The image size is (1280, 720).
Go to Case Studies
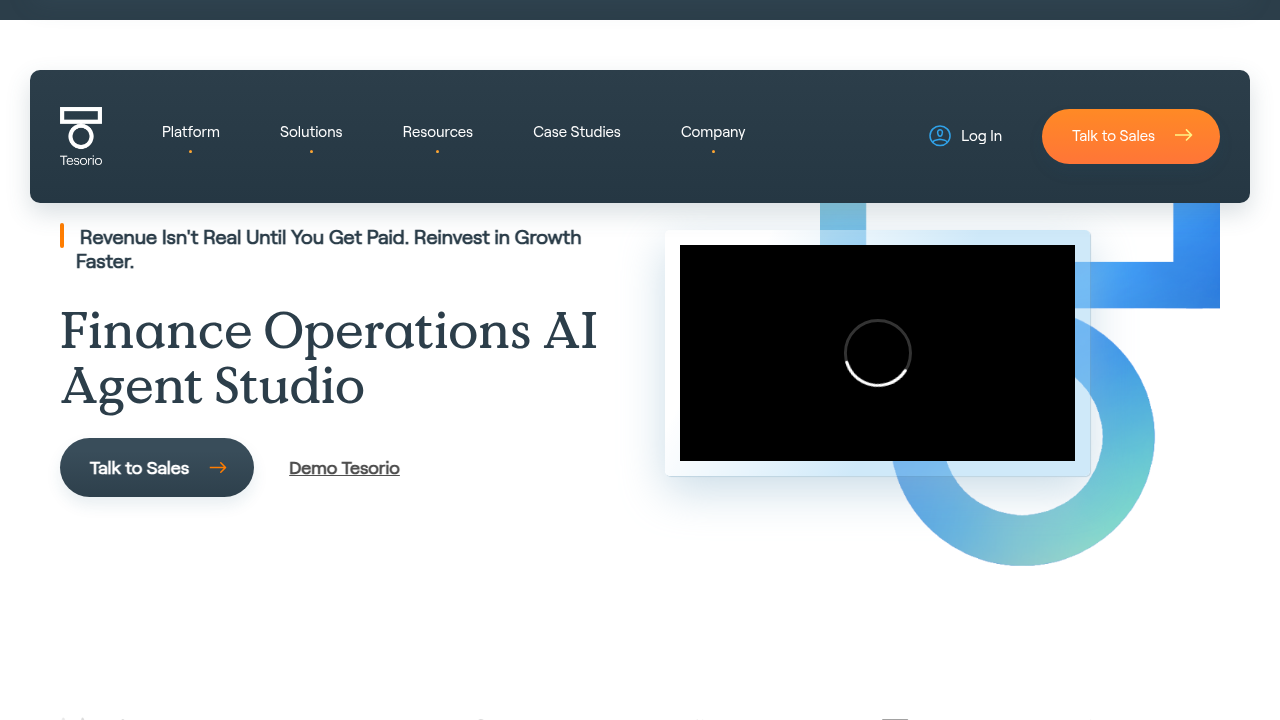(577, 132)
